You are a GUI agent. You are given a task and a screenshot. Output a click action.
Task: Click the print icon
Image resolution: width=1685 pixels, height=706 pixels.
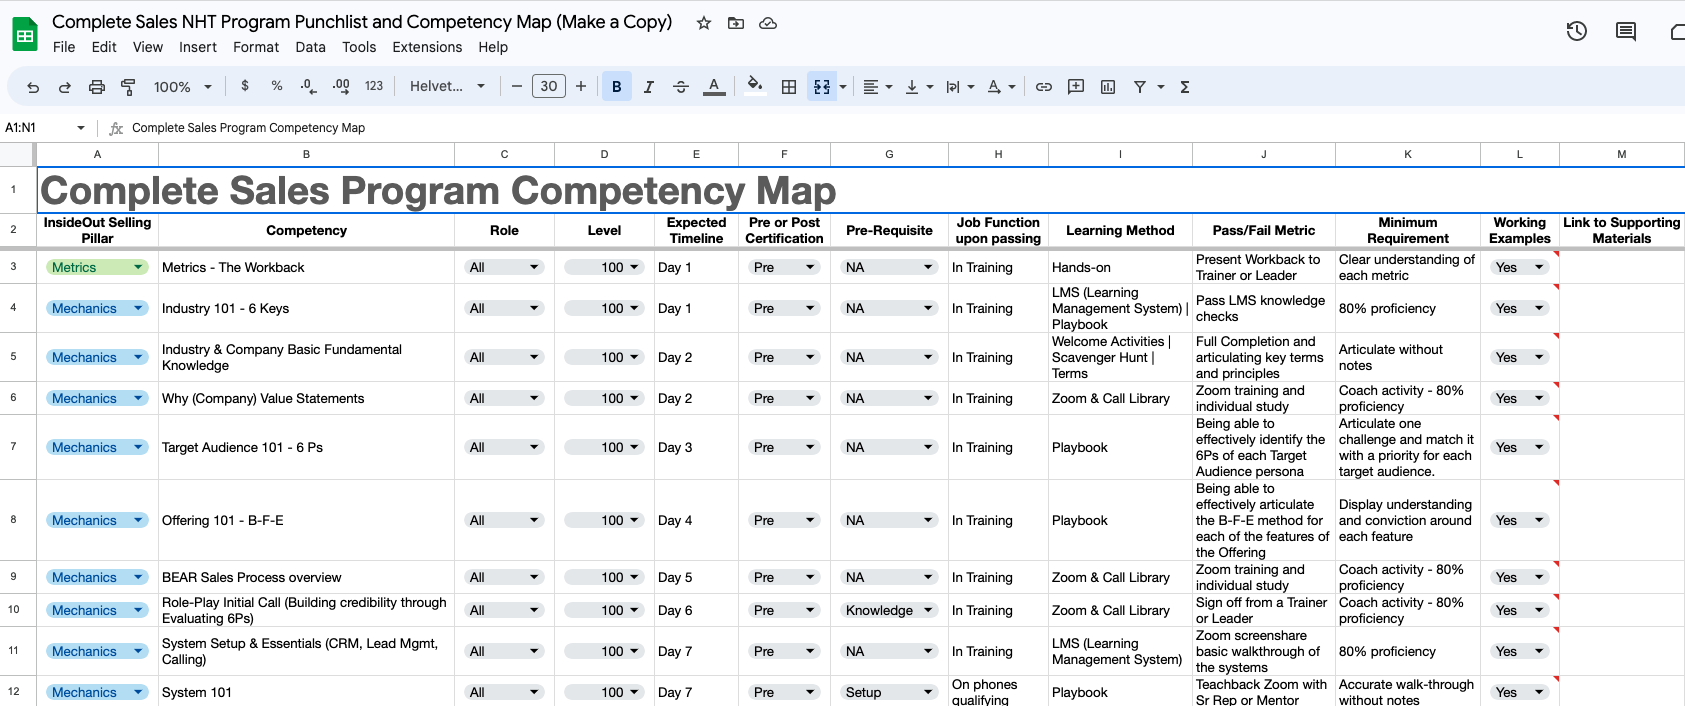click(x=97, y=87)
